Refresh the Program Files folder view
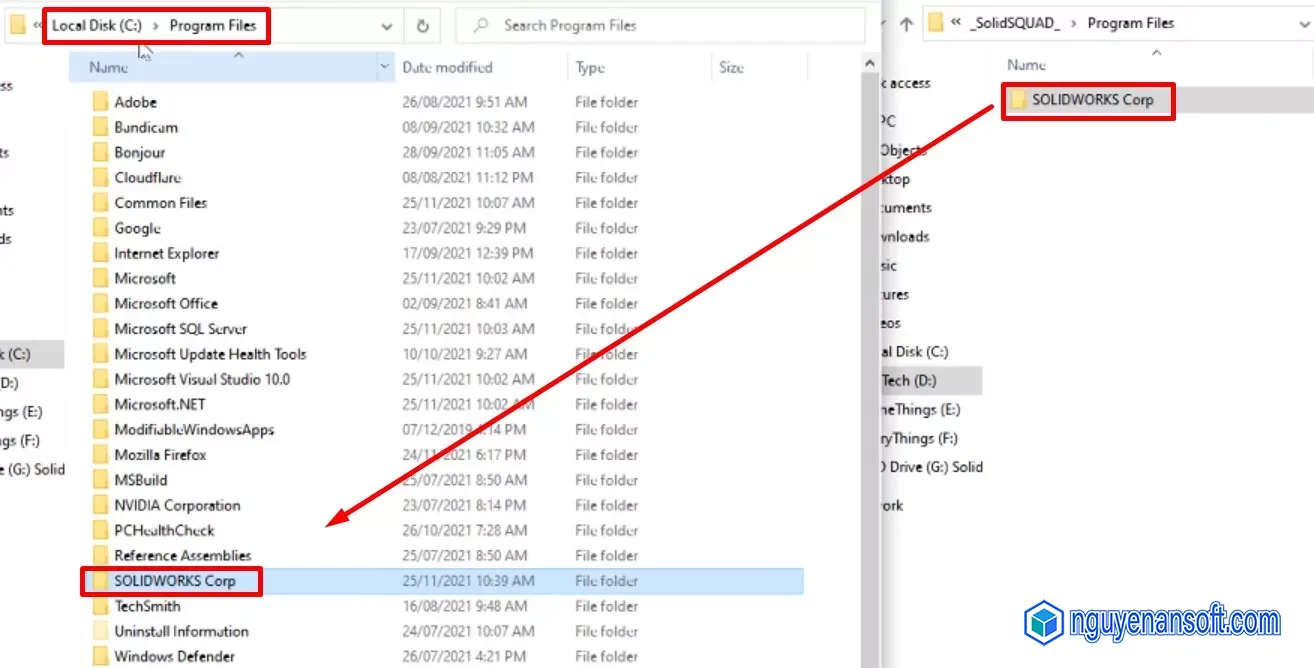The width and height of the screenshot is (1314, 668). tap(422, 25)
